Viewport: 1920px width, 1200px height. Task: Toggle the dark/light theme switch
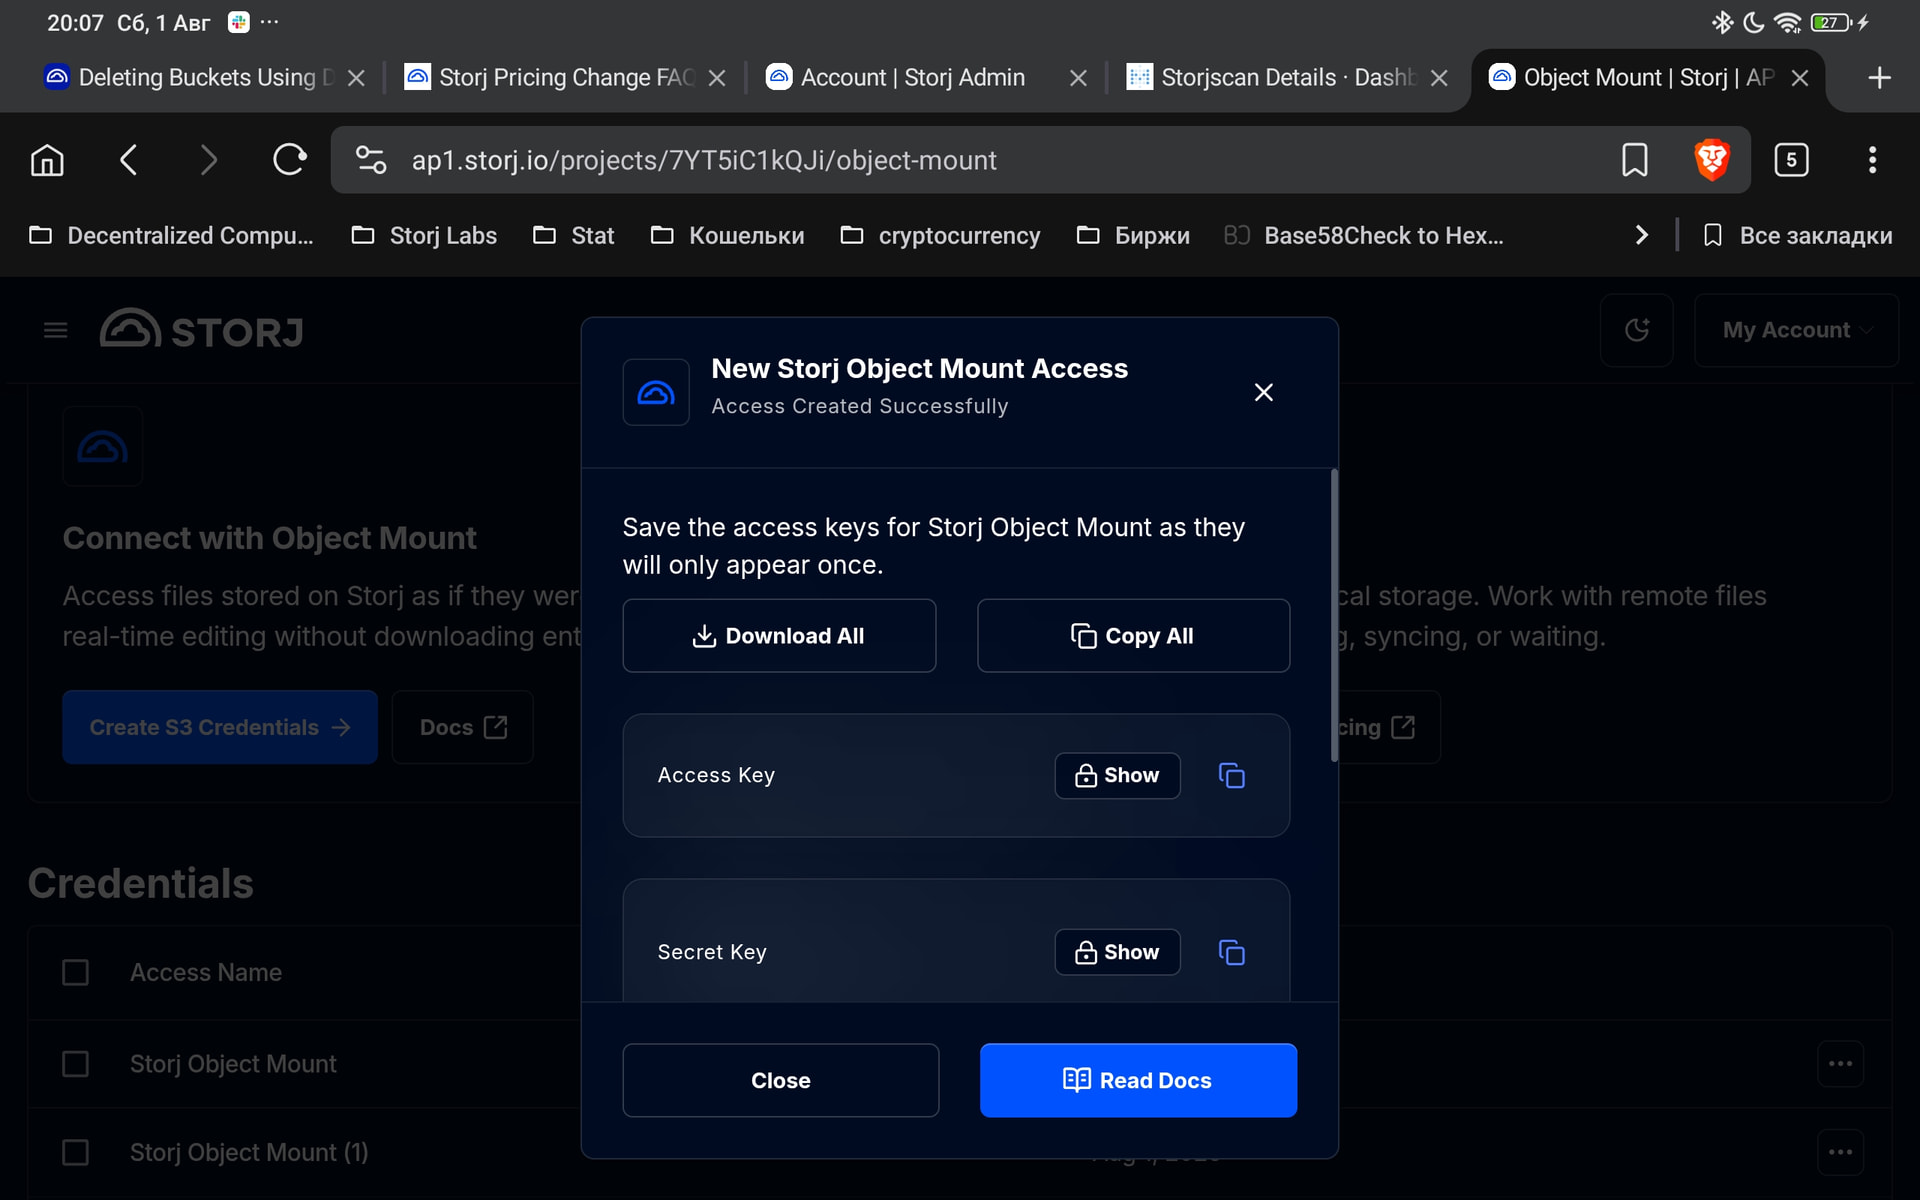1636,330
